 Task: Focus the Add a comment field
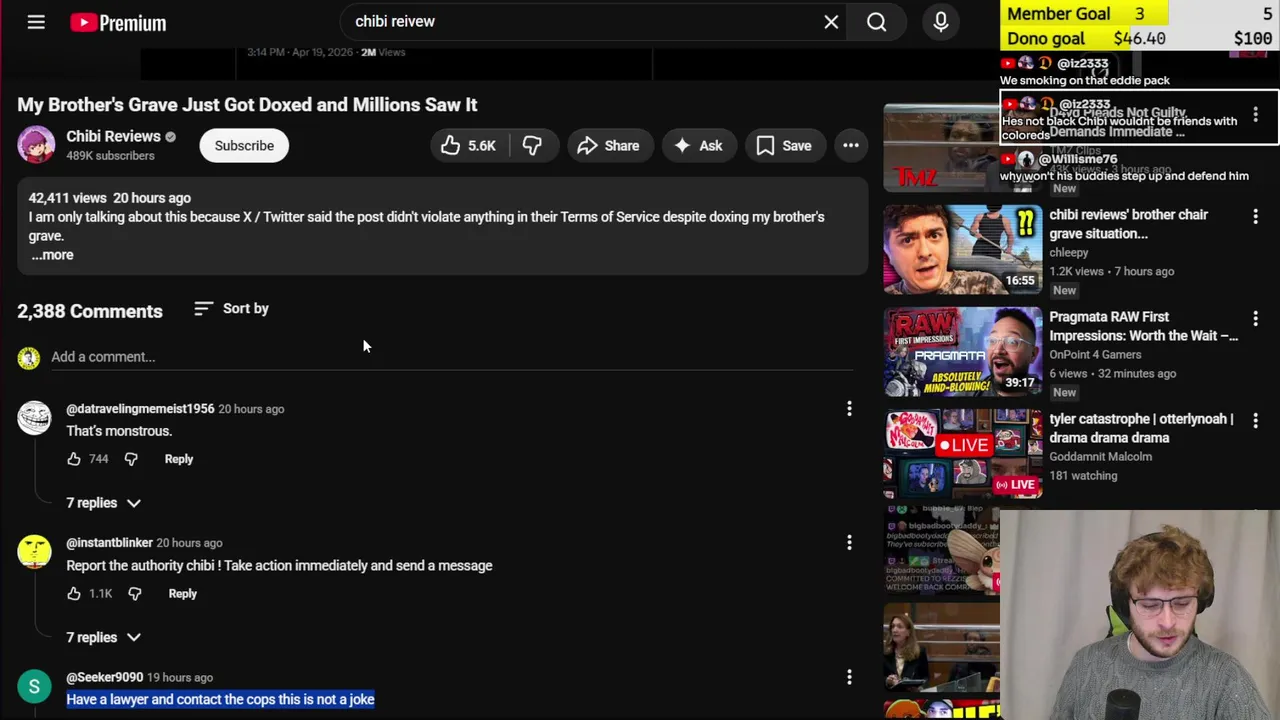point(450,357)
